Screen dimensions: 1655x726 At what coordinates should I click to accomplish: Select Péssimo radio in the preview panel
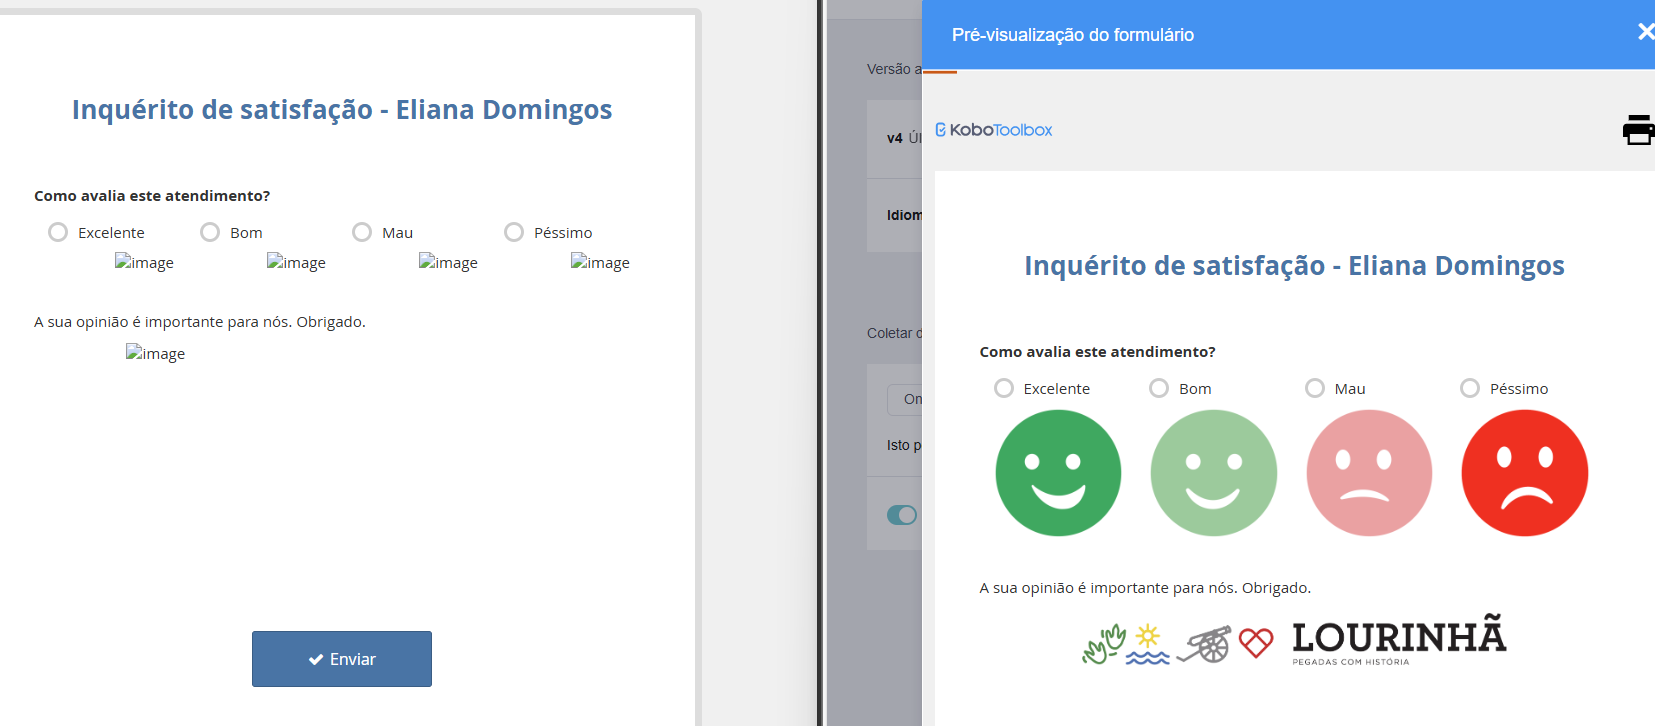tap(1470, 388)
